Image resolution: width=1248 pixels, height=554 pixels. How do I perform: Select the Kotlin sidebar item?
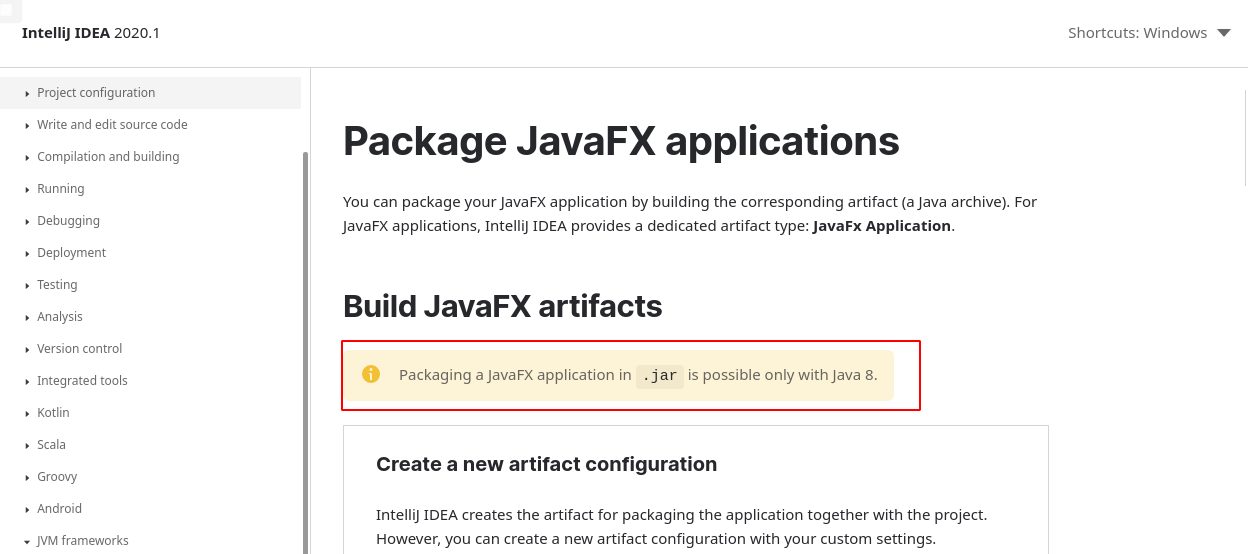coord(53,413)
